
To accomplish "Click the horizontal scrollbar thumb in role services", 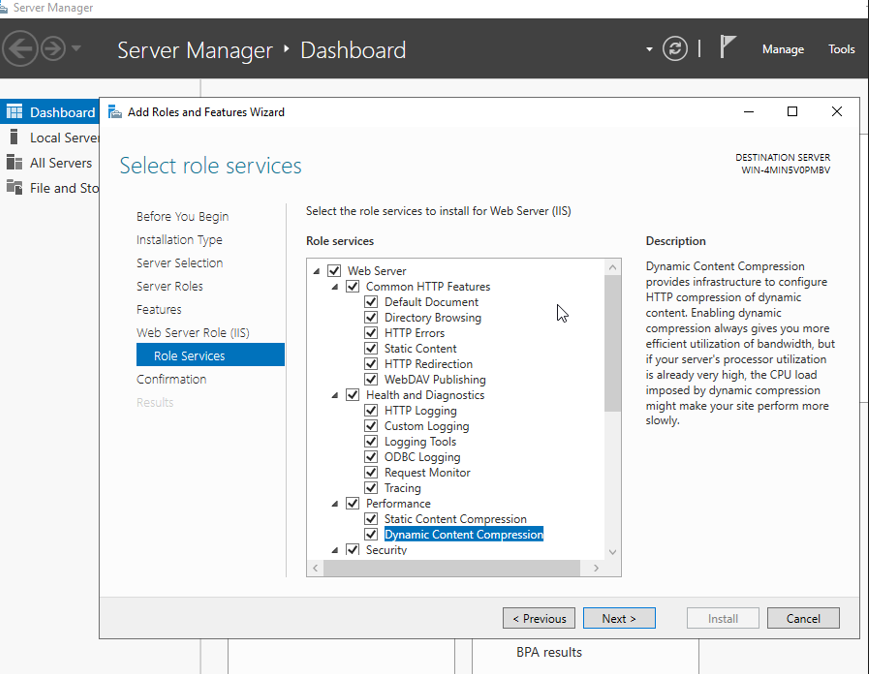I will click(452, 568).
